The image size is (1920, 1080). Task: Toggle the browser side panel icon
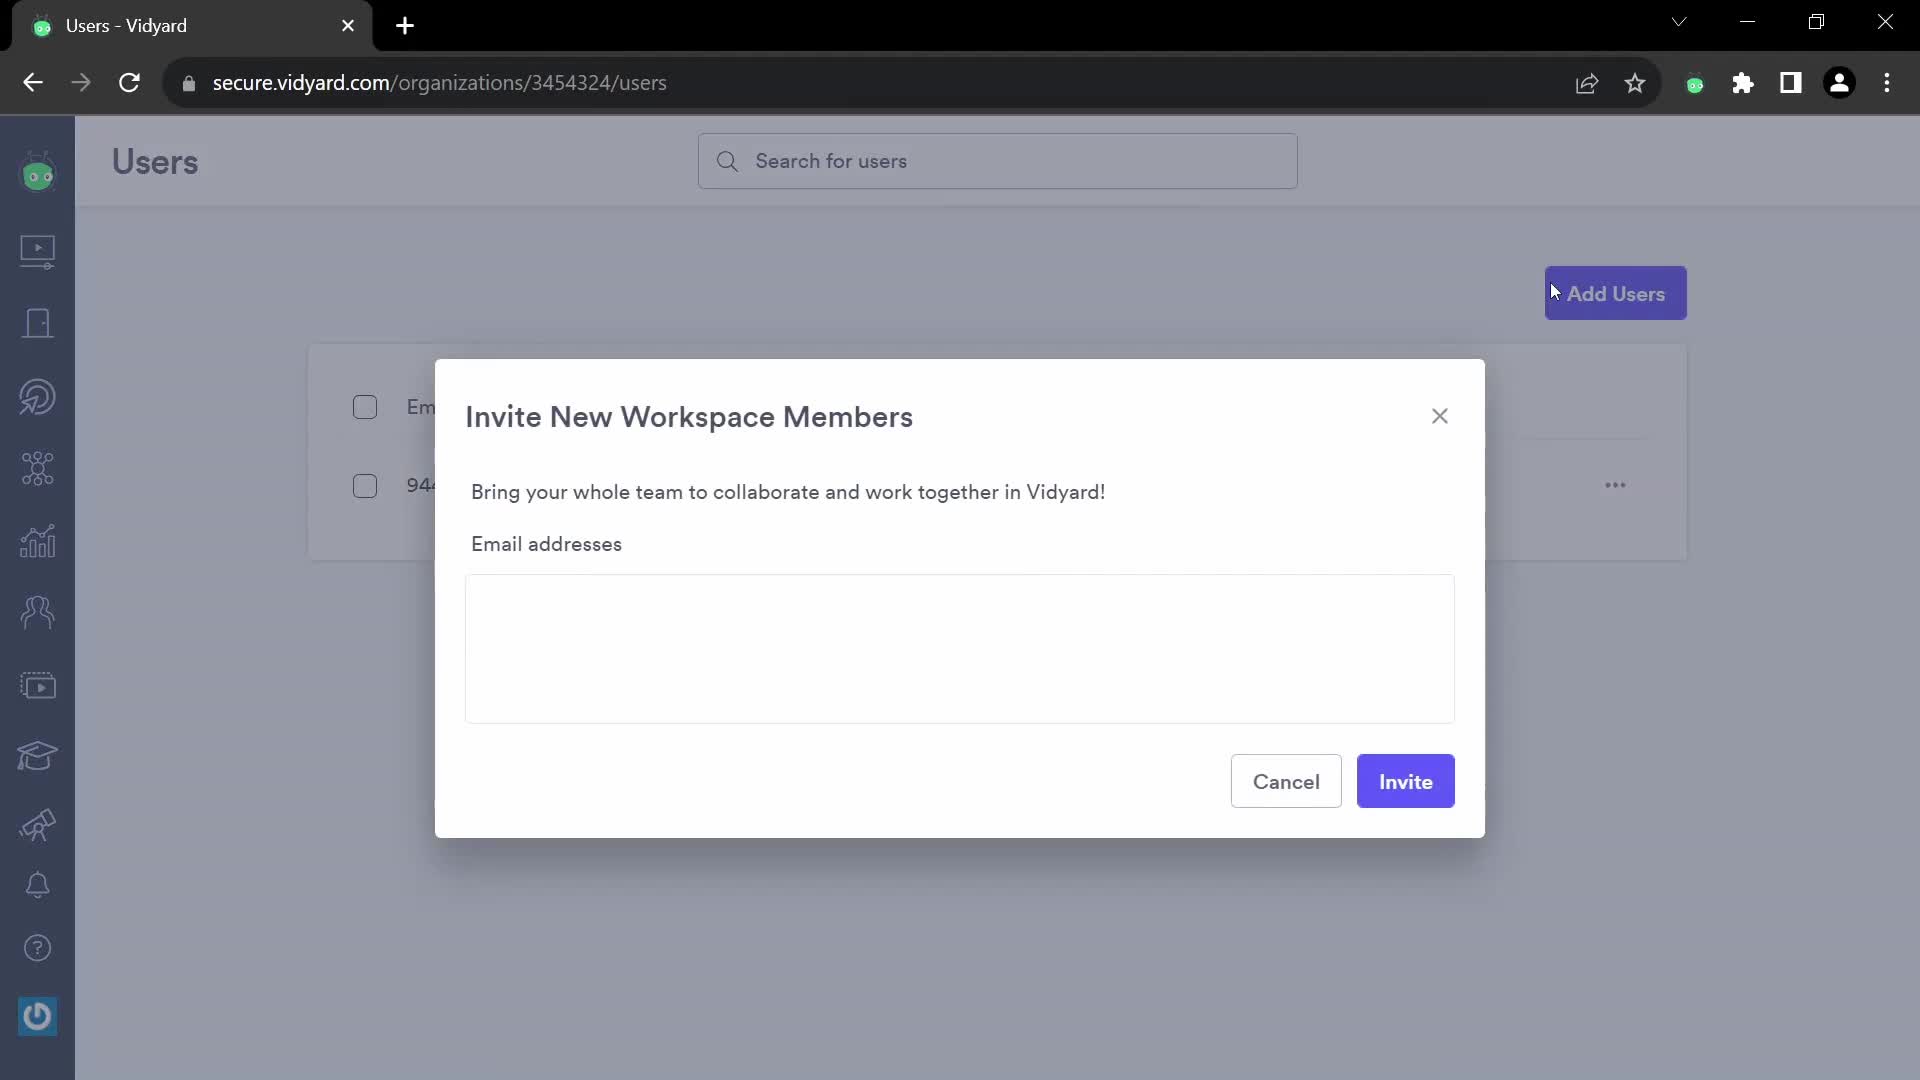[x=1791, y=83]
